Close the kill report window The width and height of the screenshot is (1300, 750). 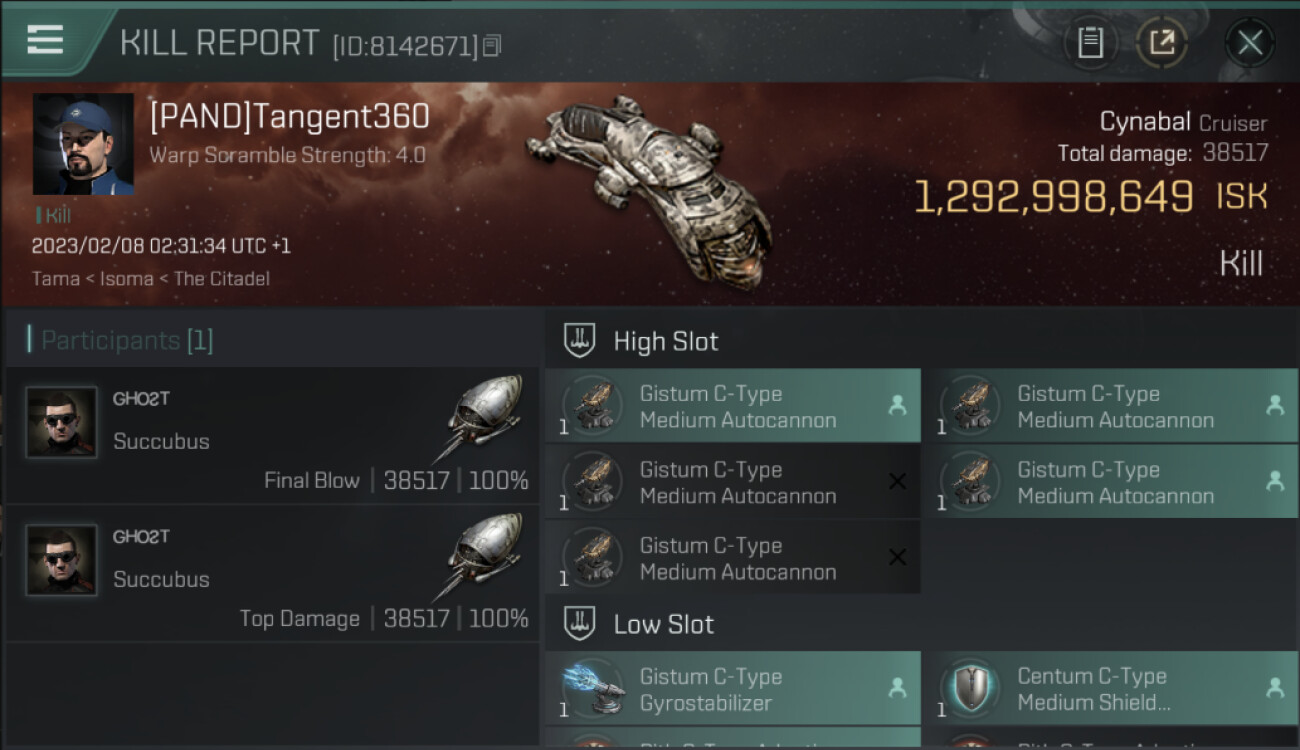click(1249, 43)
